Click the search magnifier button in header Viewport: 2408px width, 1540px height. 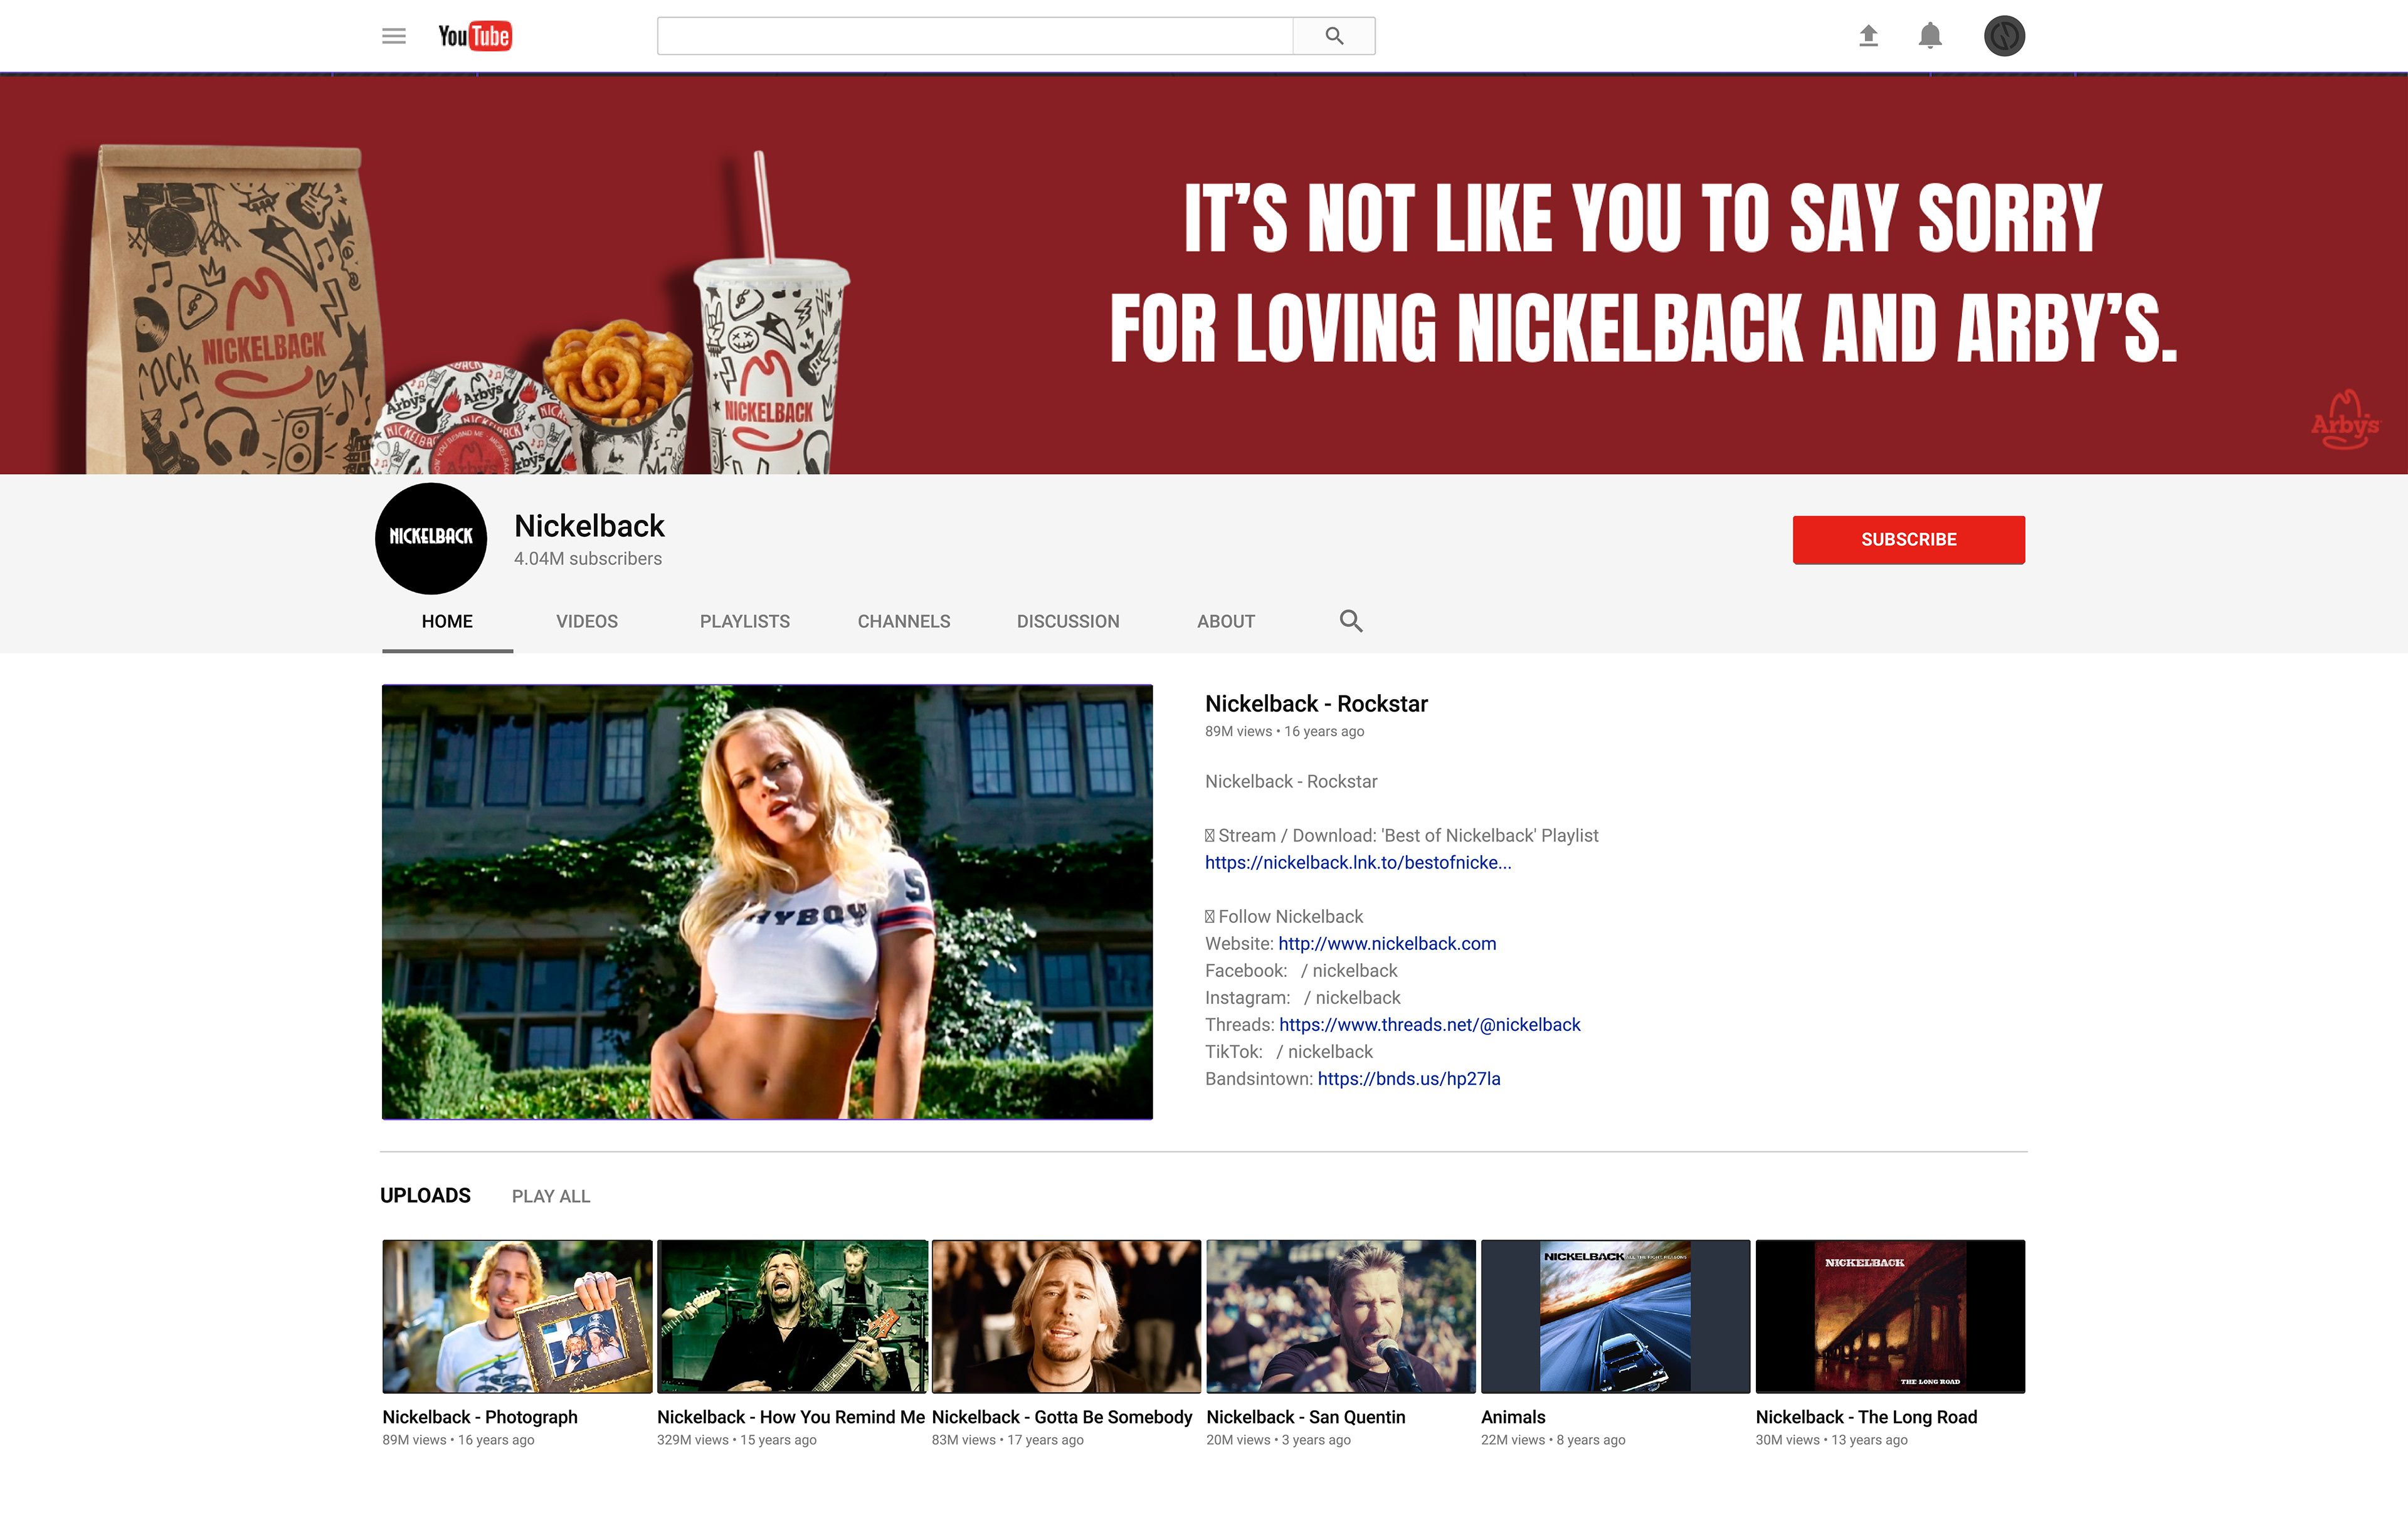pos(1334,36)
